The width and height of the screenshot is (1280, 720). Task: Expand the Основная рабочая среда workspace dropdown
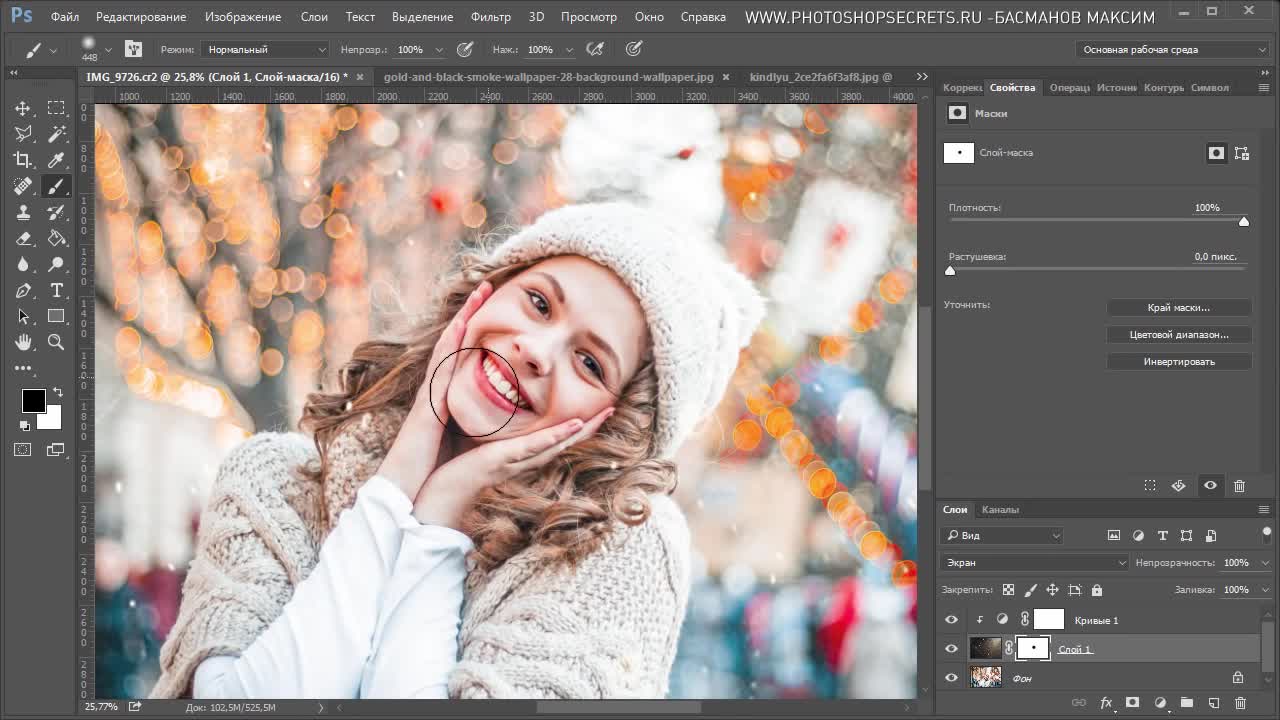point(1173,49)
